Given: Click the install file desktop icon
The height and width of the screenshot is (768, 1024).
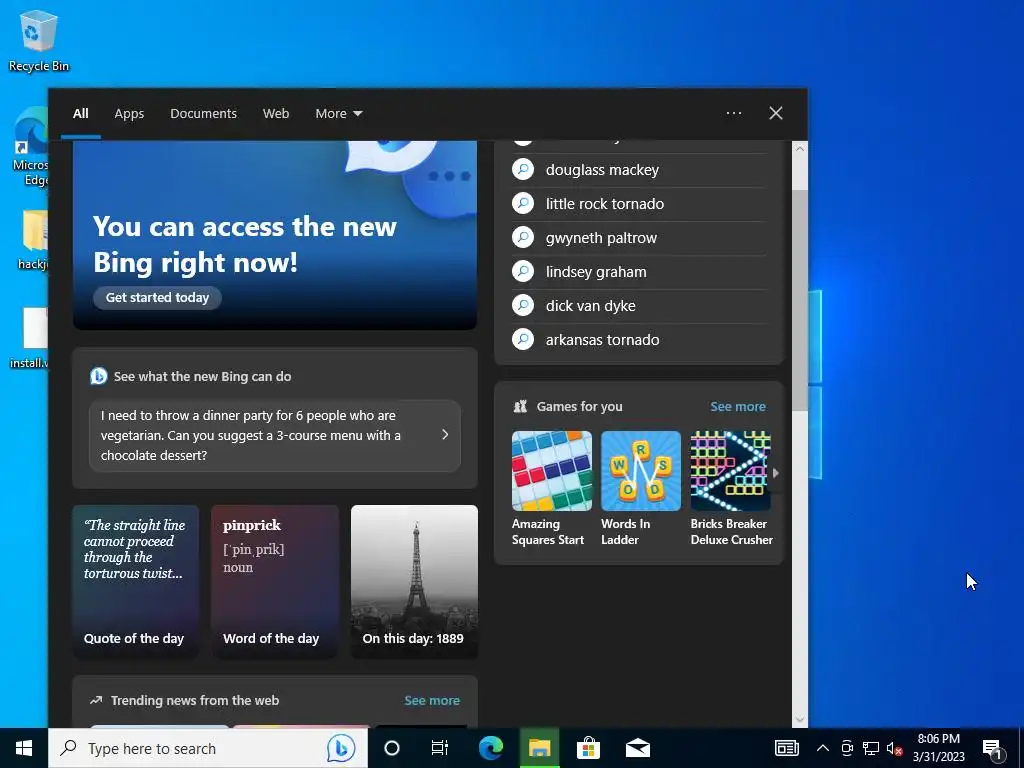Looking at the screenshot, I should 29,338.
